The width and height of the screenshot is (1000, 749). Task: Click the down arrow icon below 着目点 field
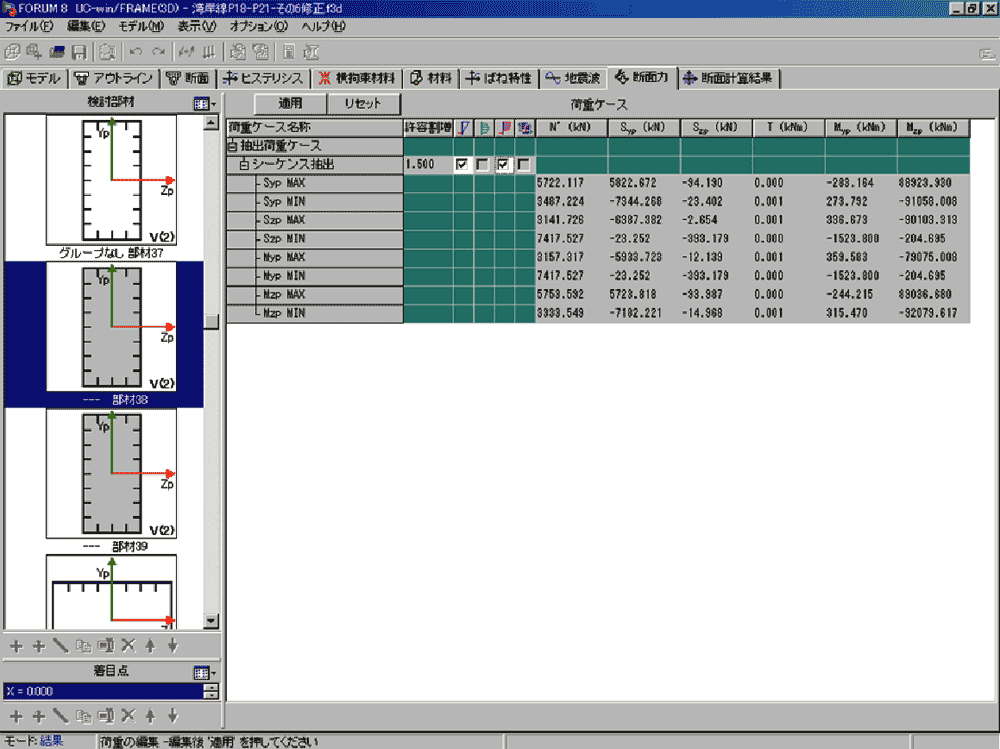pyautogui.click(x=172, y=715)
